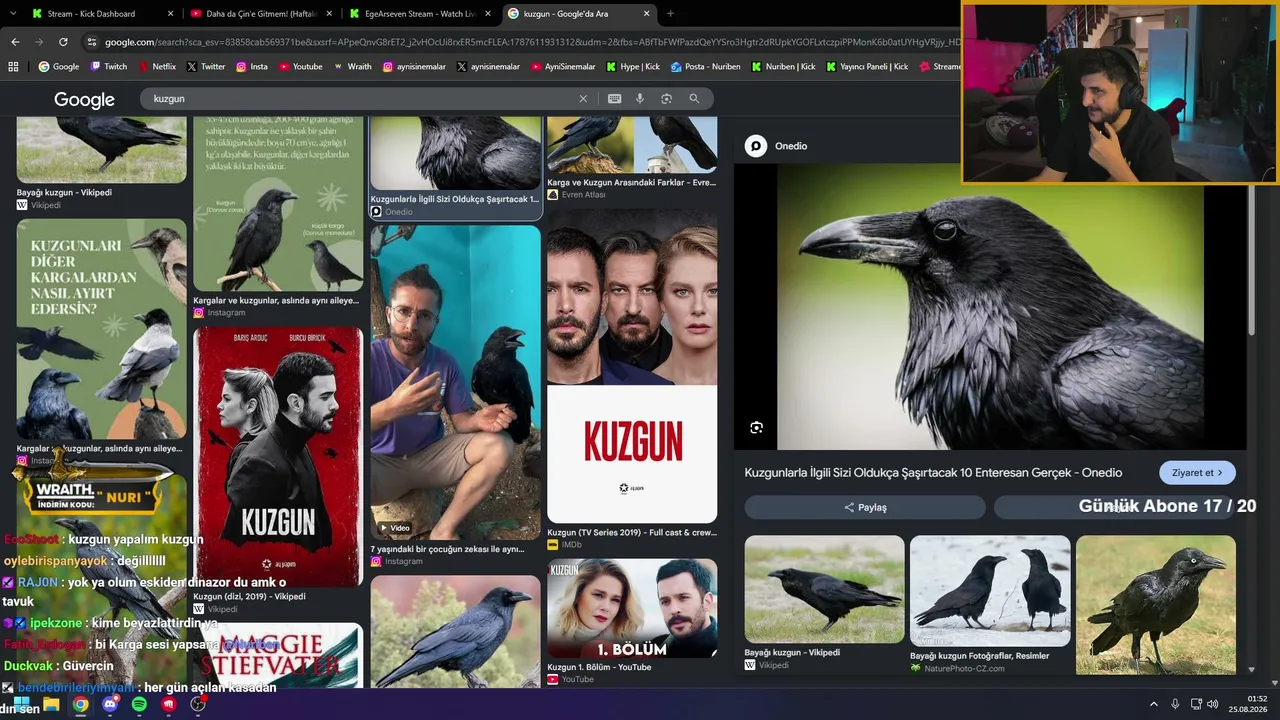View site information for google.com
Viewport: 1280px width, 720px height.
[92, 42]
